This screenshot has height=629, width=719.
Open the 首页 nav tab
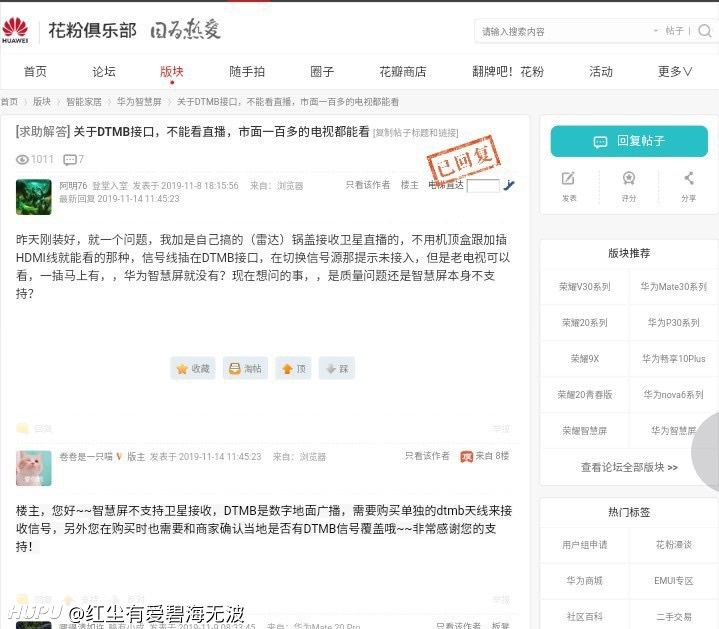pos(35,72)
